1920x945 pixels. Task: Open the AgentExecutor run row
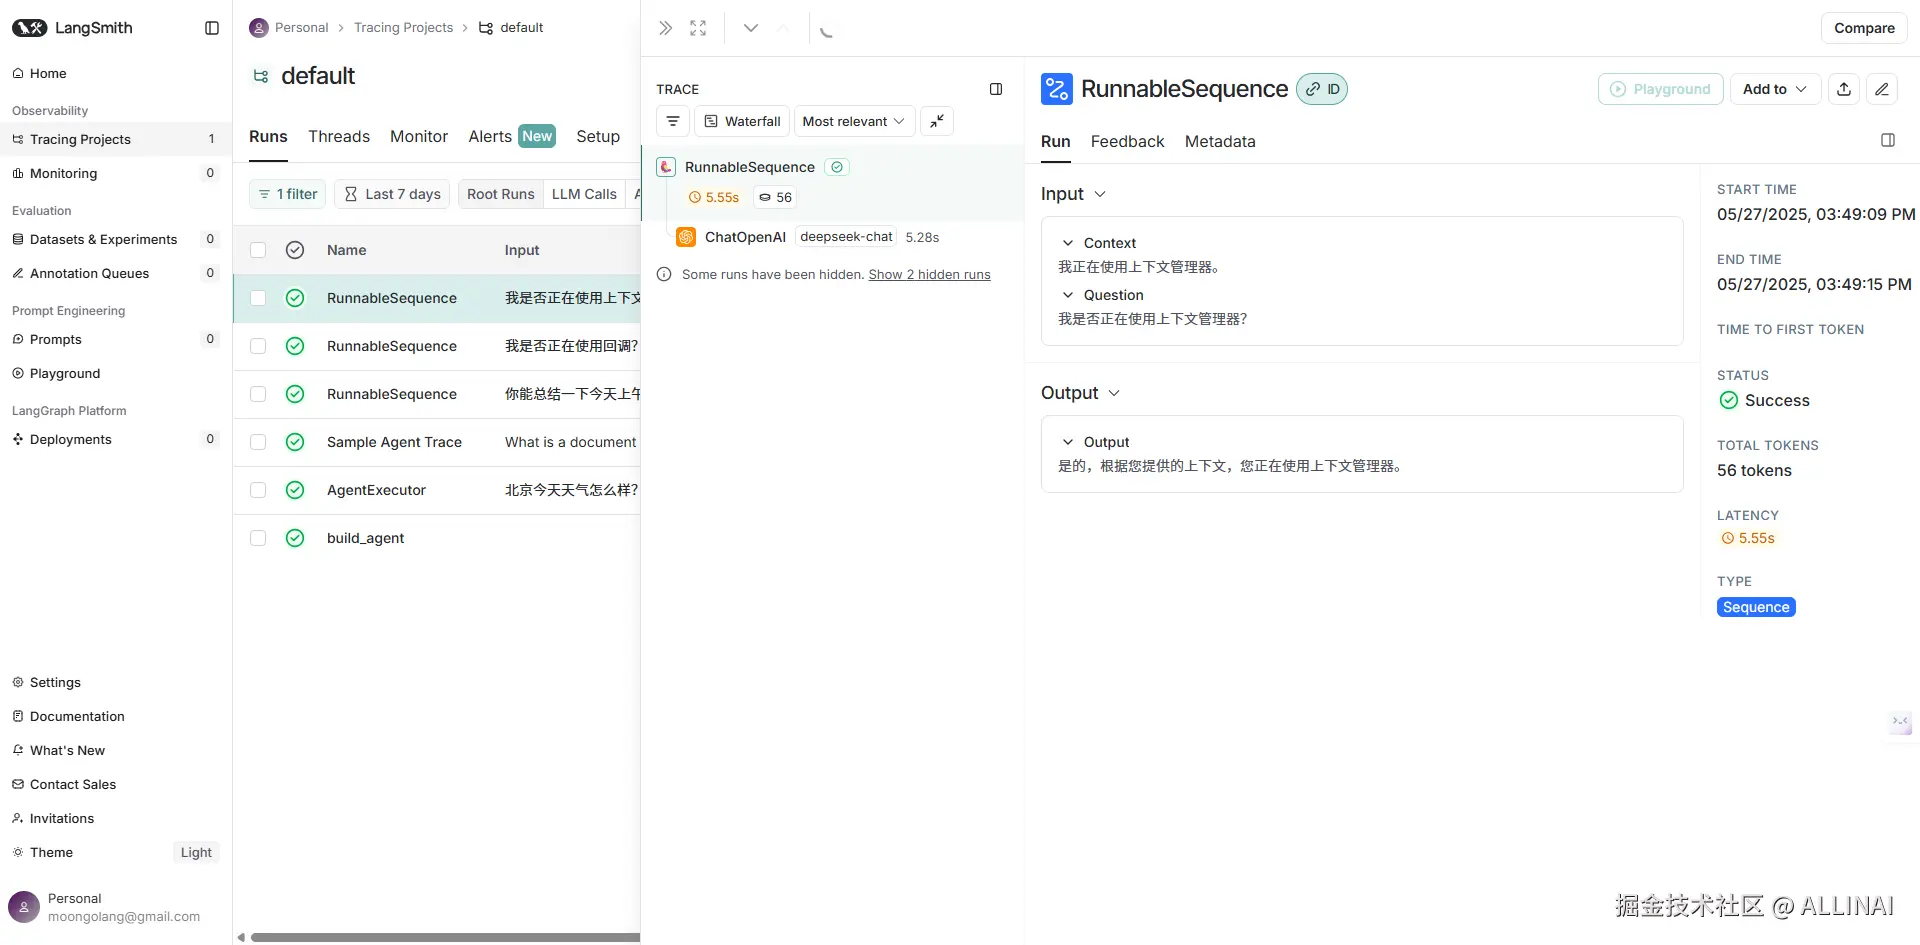click(x=437, y=490)
